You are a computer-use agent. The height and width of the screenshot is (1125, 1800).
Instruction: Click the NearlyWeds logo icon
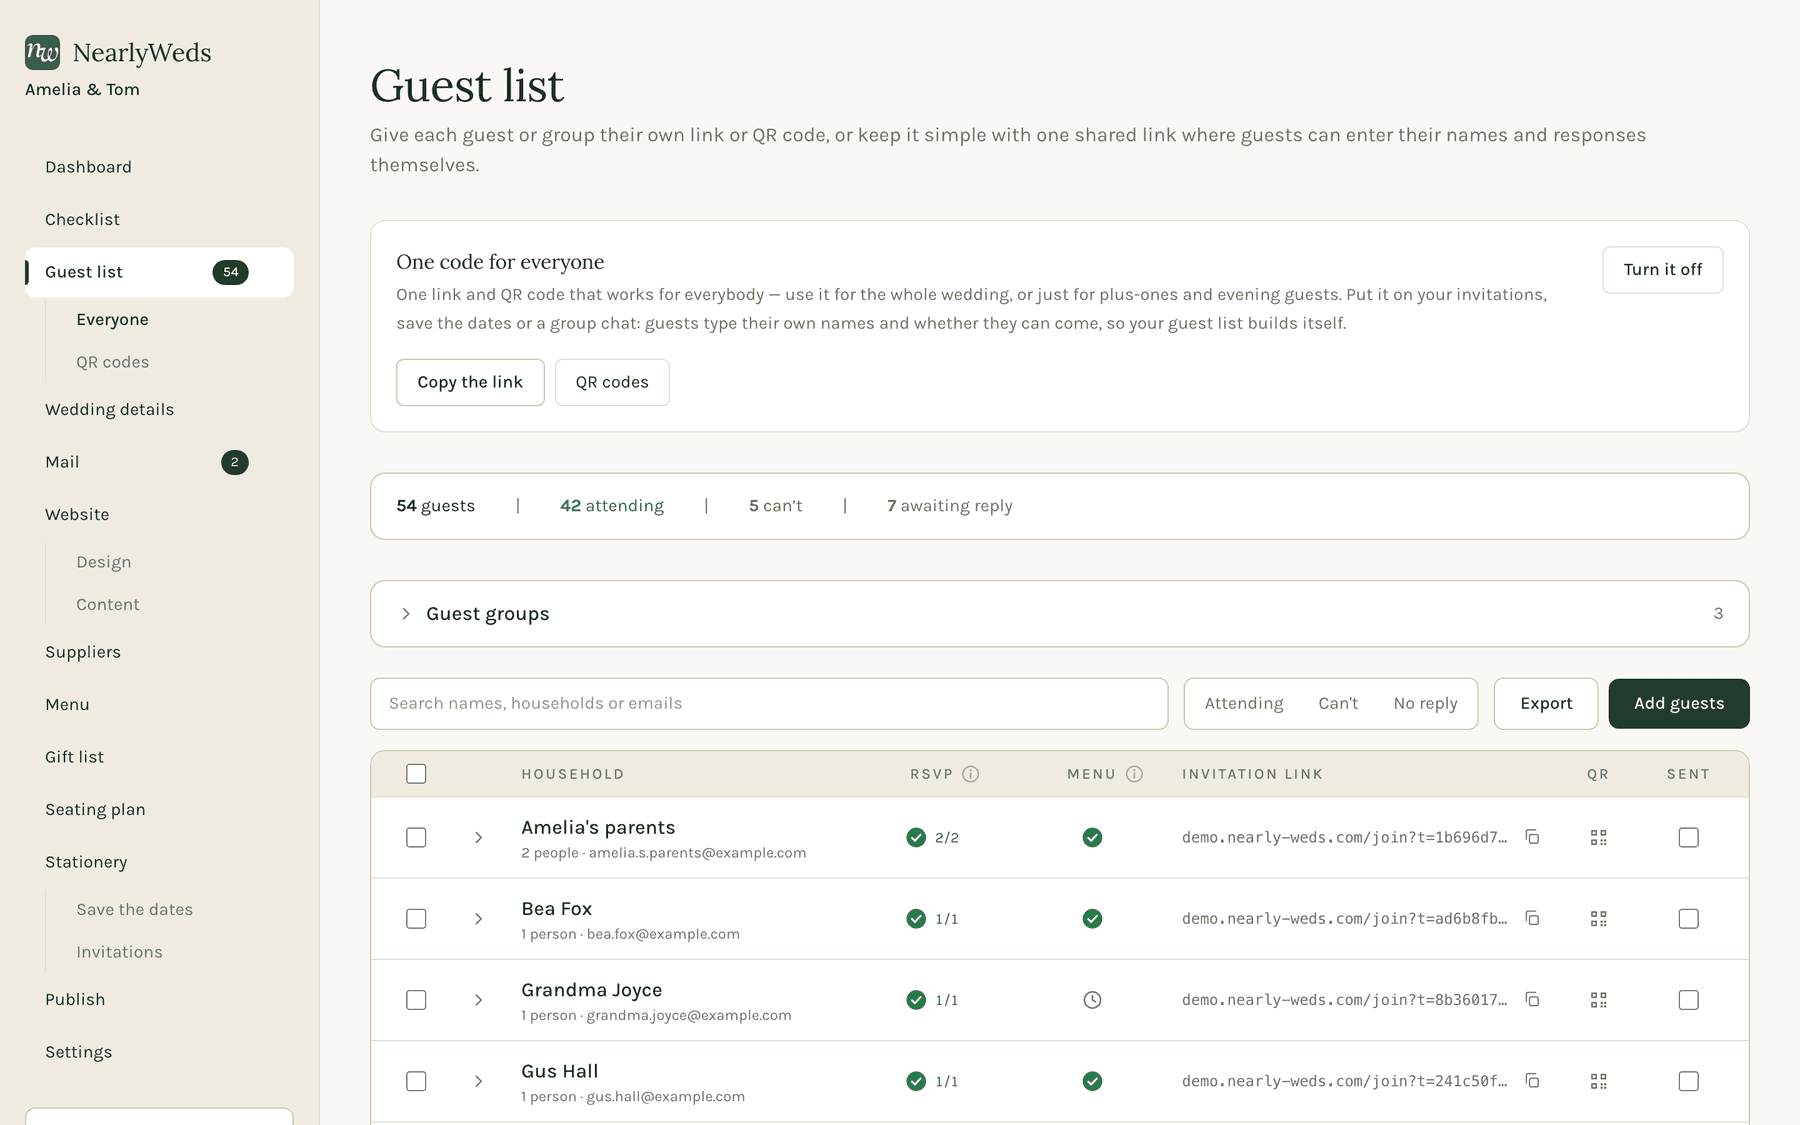[42, 52]
